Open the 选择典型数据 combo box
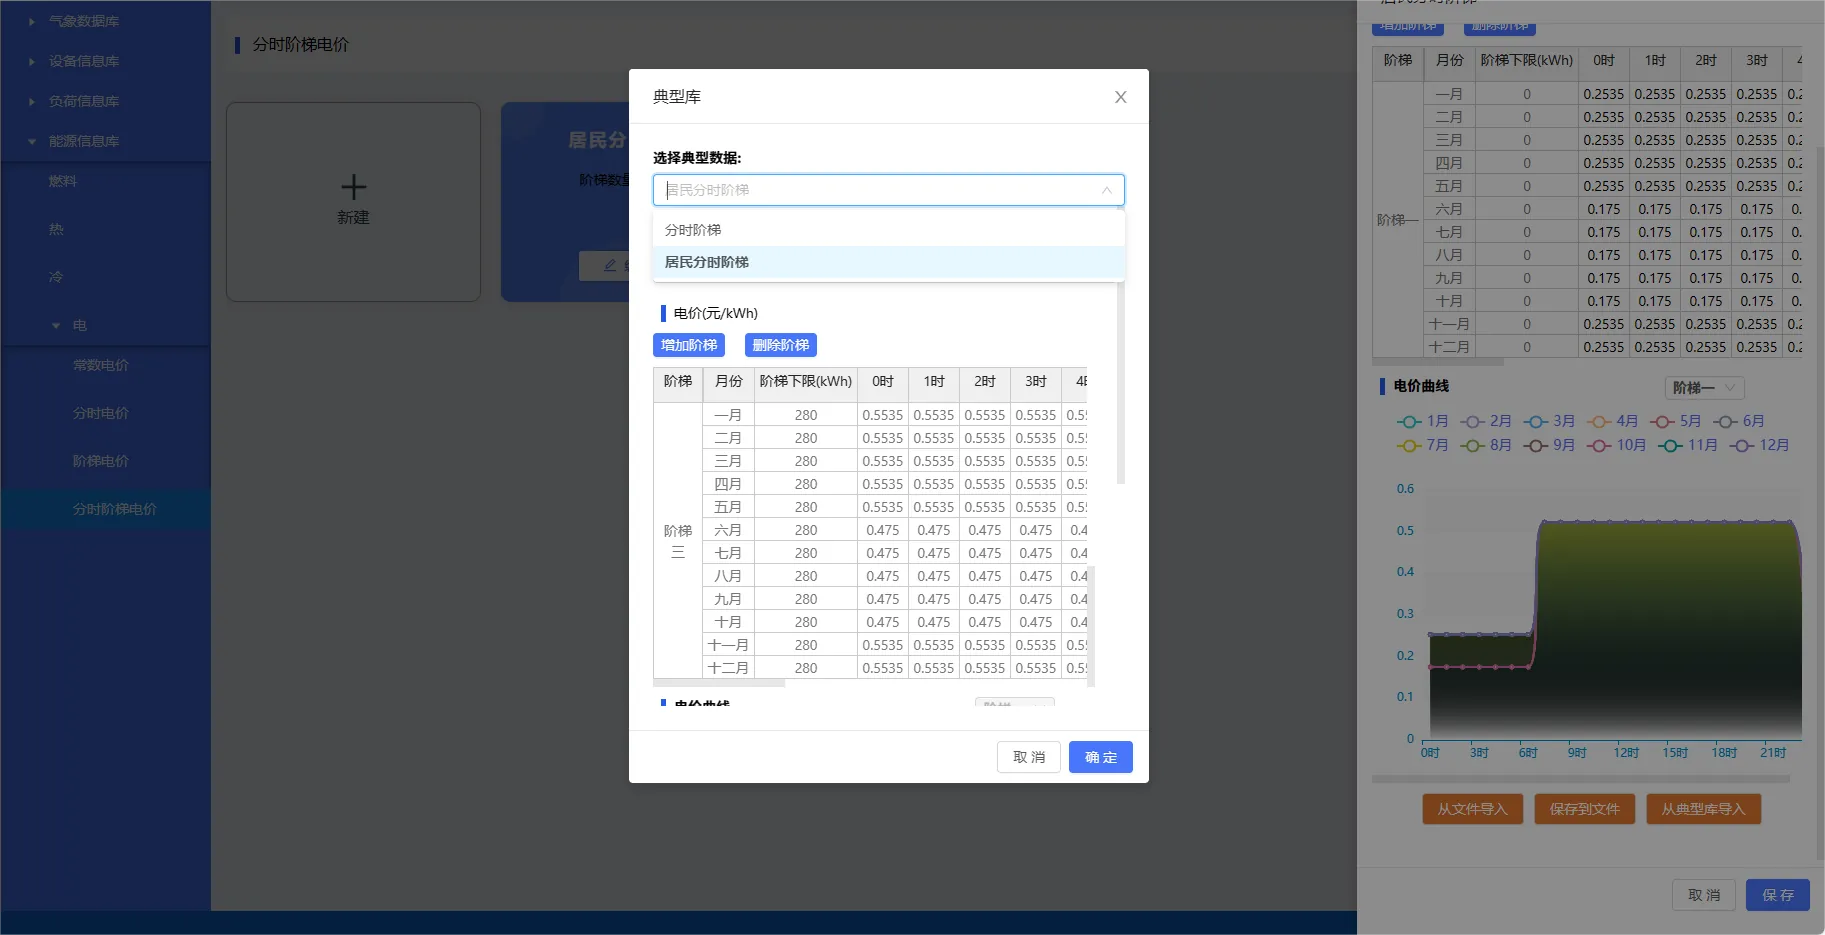The height and width of the screenshot is (935, 1825). (x=888, y=190)
